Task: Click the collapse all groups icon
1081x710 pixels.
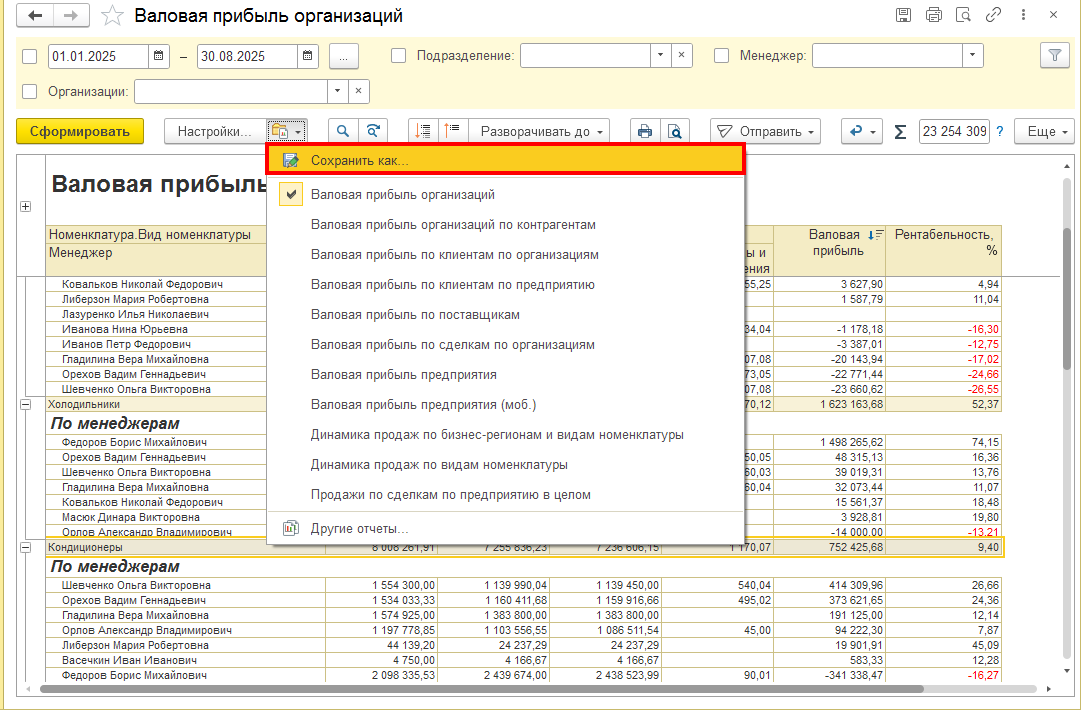Action: 452,131
